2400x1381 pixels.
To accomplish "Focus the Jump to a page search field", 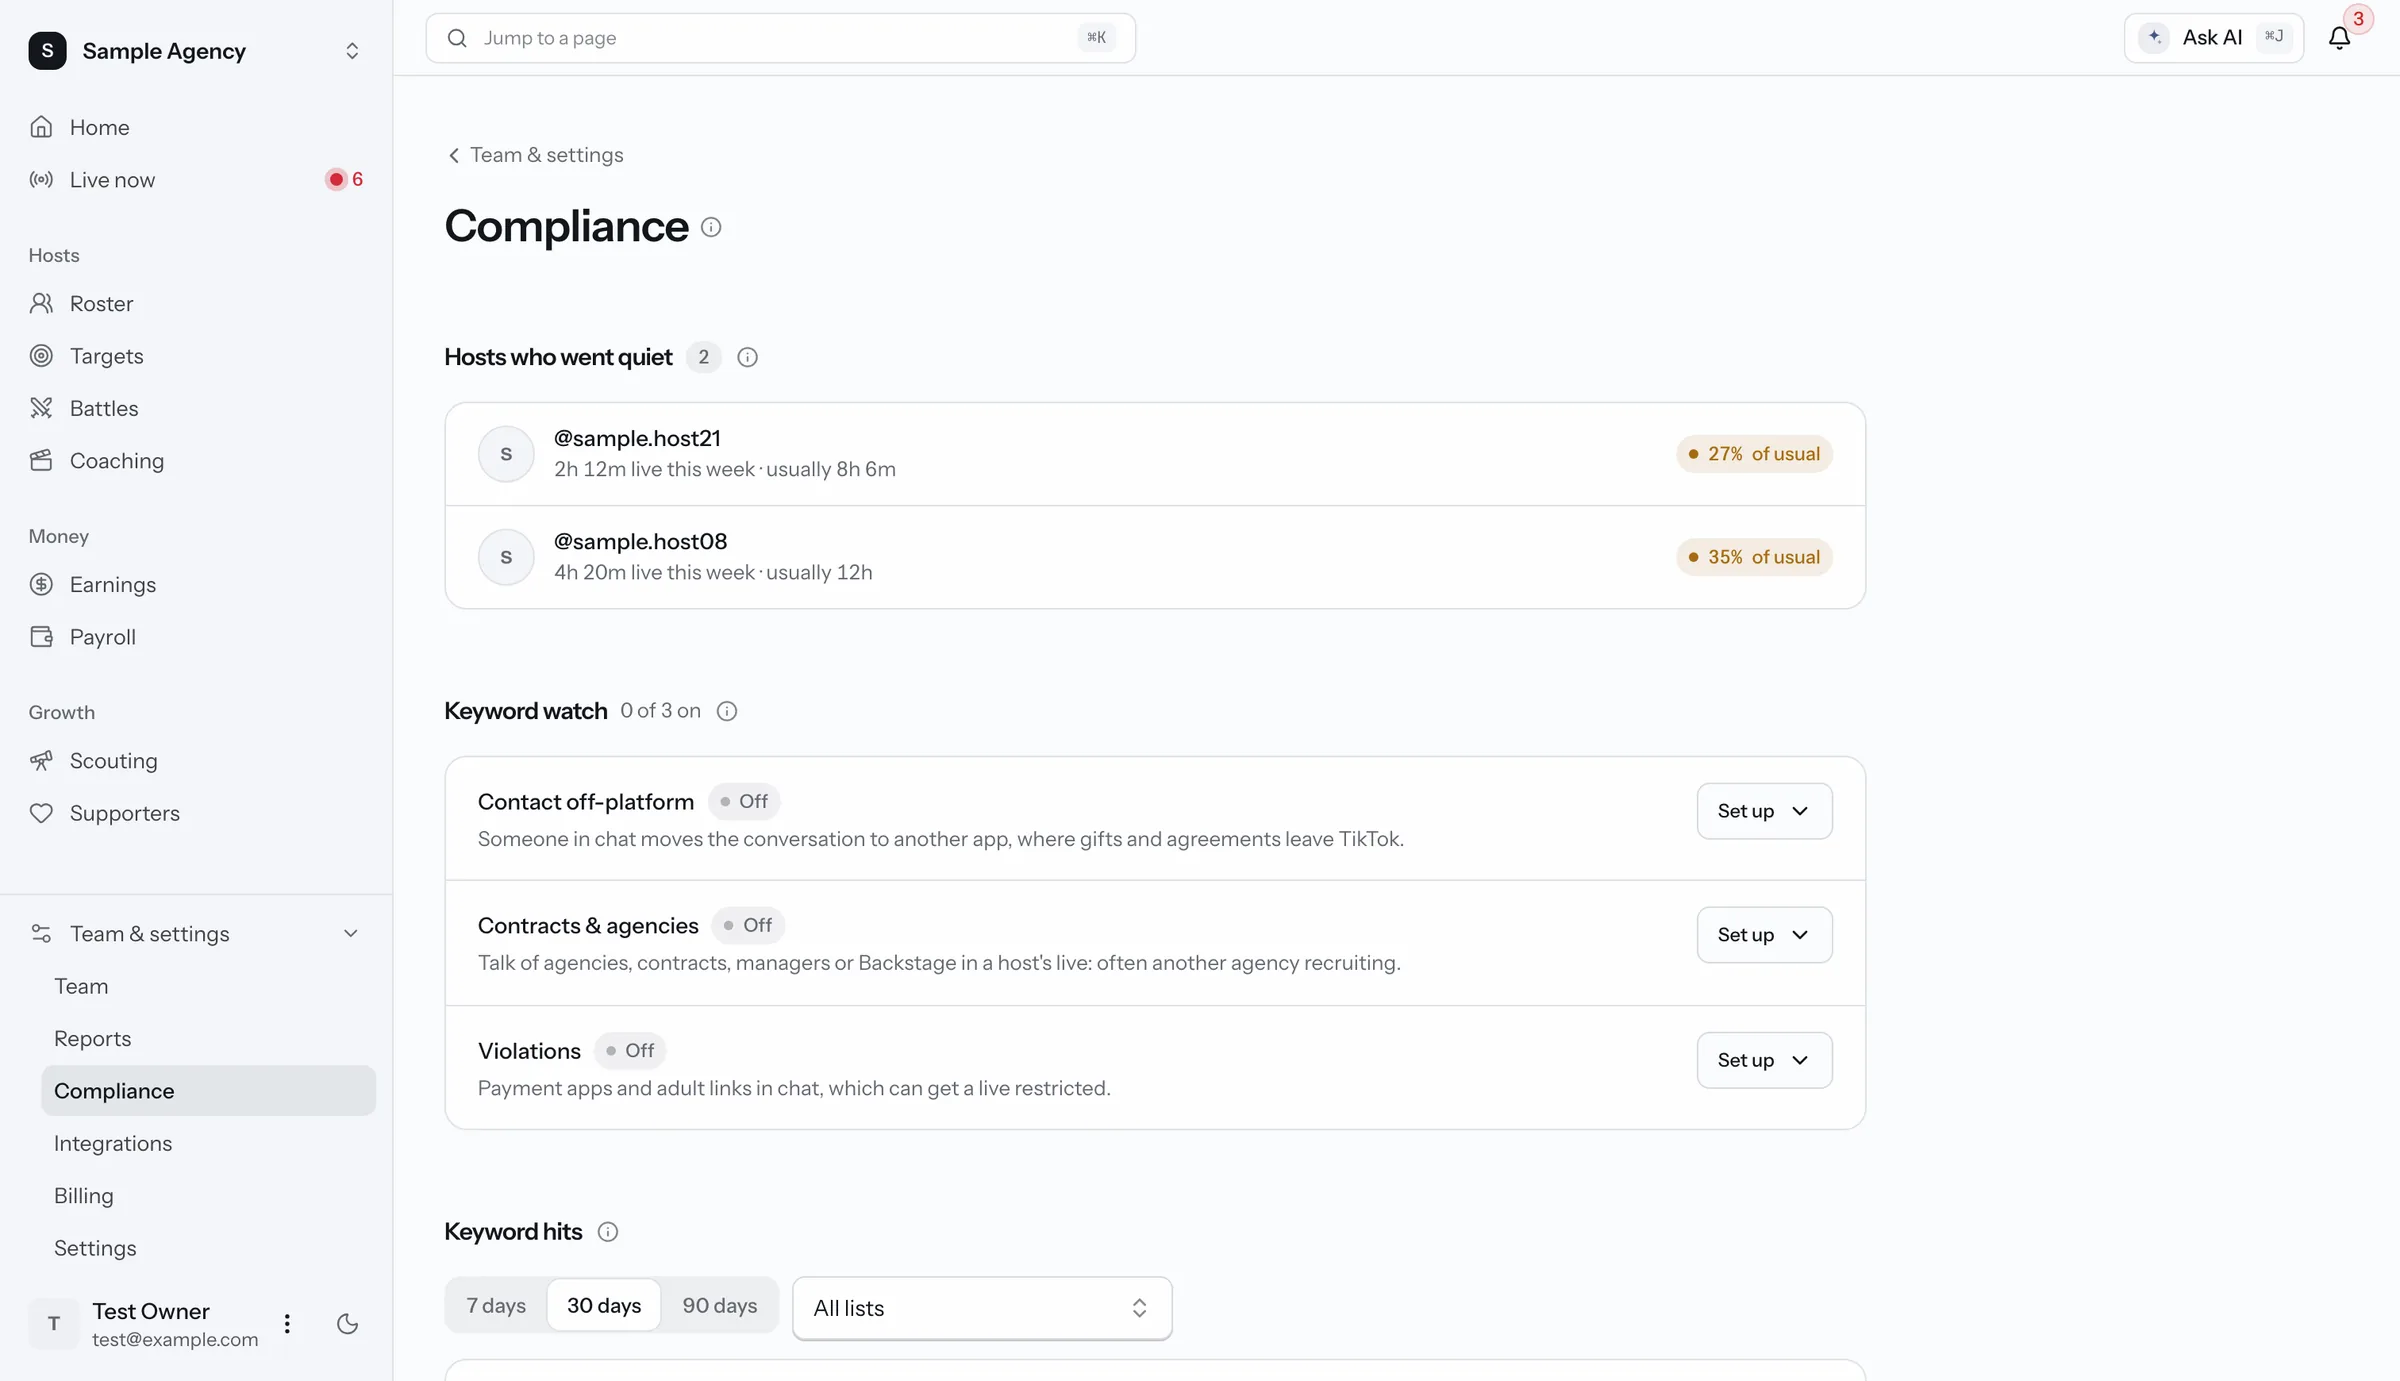I will [x=781, y=38].
